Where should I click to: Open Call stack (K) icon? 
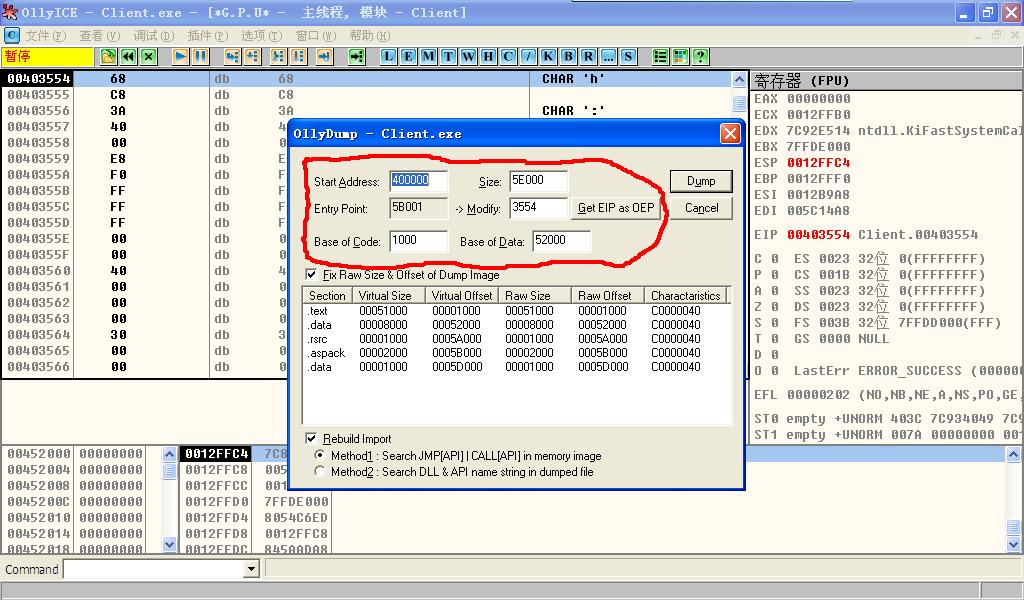click(549, 56)
